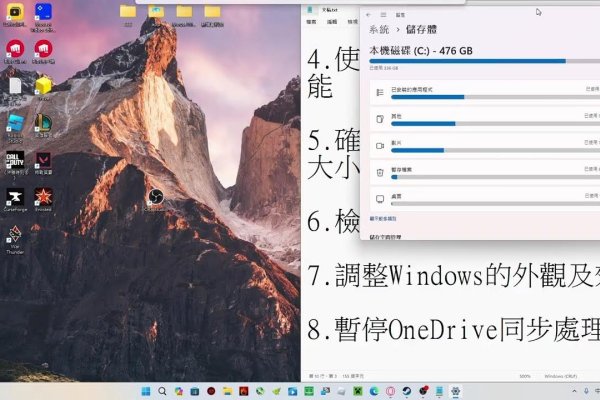Open File Explorer from the taskbar
Screen dimensions: 600x400
tap(227, 391)
